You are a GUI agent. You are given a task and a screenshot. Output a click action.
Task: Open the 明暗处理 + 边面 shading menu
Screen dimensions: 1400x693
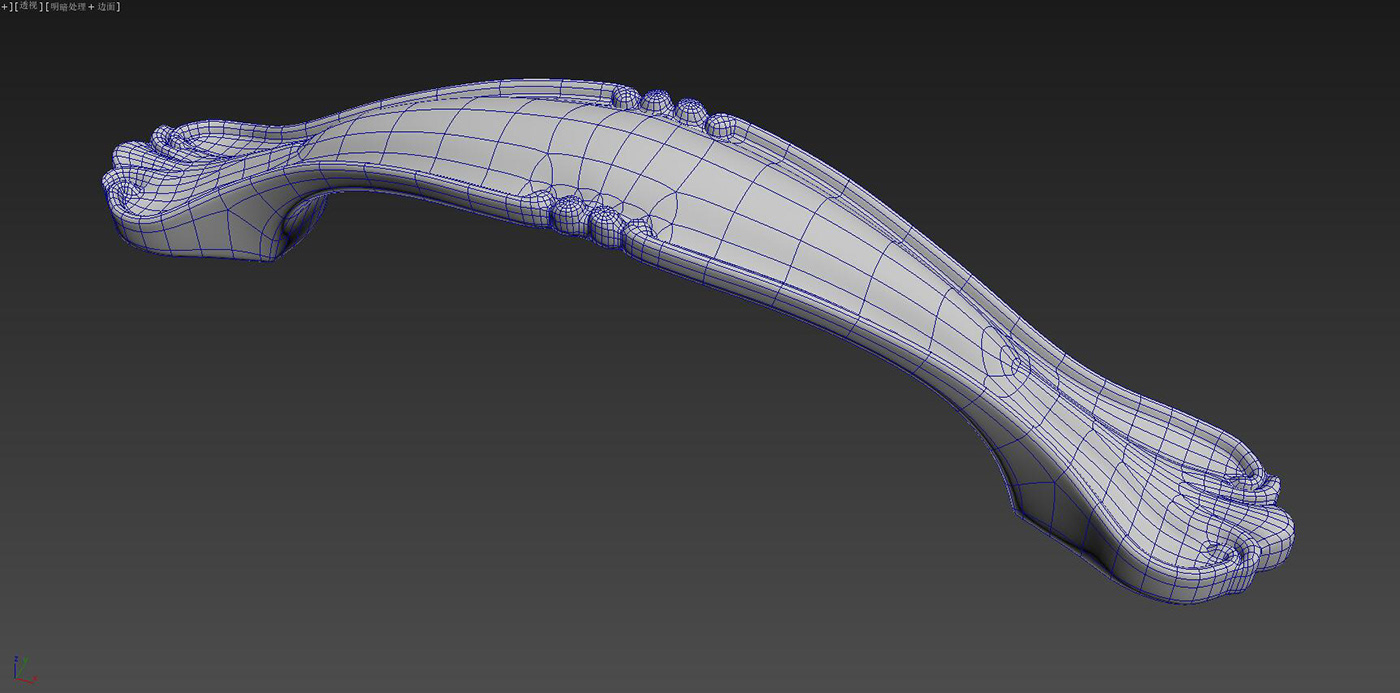click(x=75, y=5)
